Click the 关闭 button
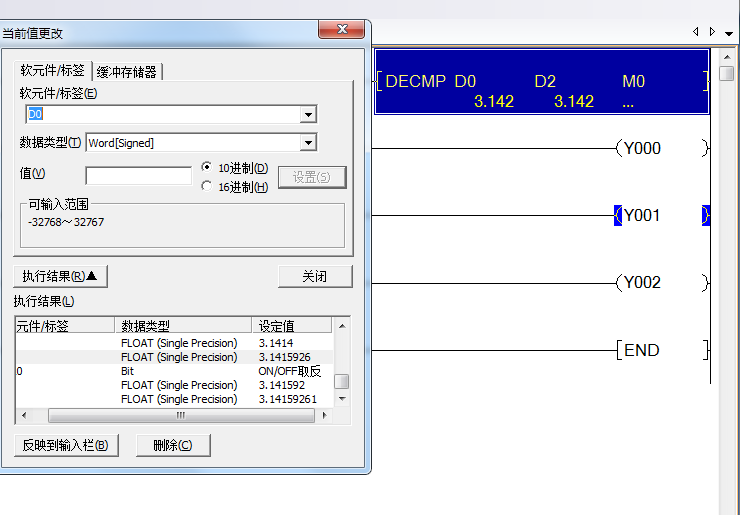 (315, 276)
